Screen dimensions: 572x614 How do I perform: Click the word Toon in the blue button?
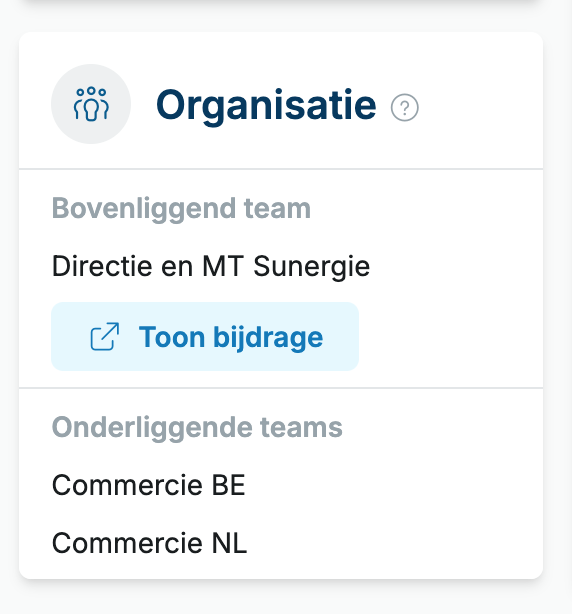[x=172, y=337]
